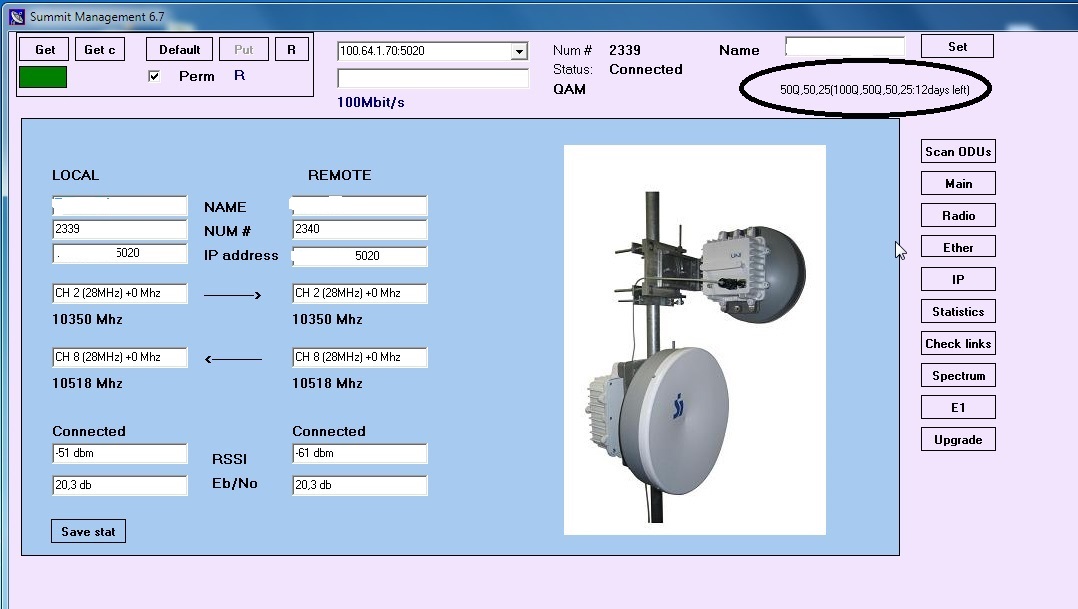Click the grayed Put button
This screenshot has height=609, width=1078.
(243, 49)
